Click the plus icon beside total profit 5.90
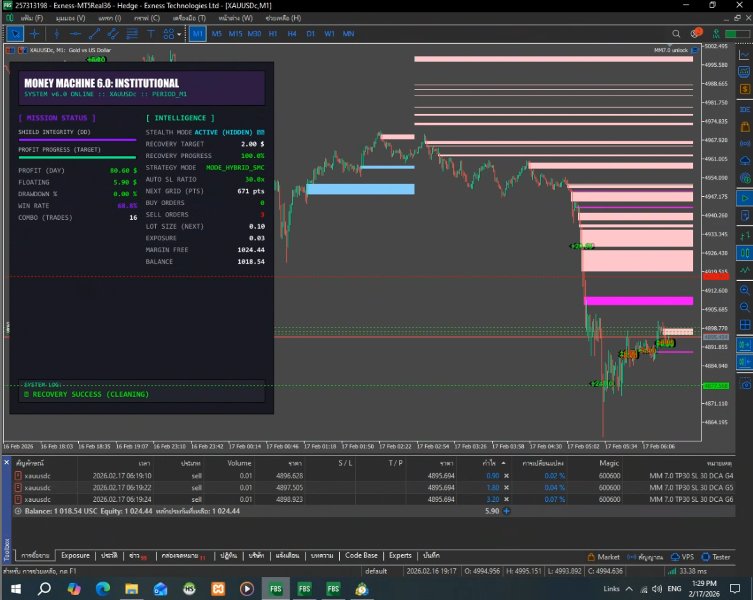 [506, 511]
